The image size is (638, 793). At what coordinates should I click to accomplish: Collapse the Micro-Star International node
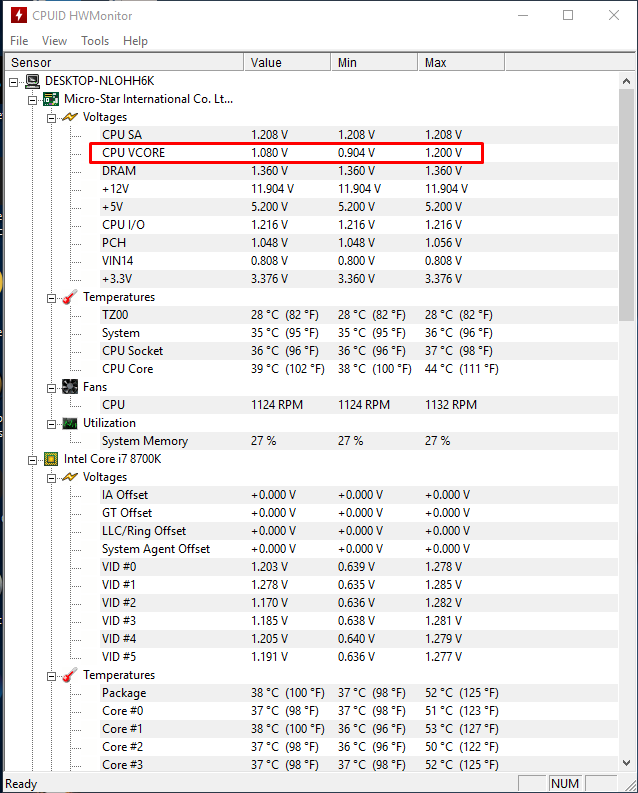click(32, 100)
